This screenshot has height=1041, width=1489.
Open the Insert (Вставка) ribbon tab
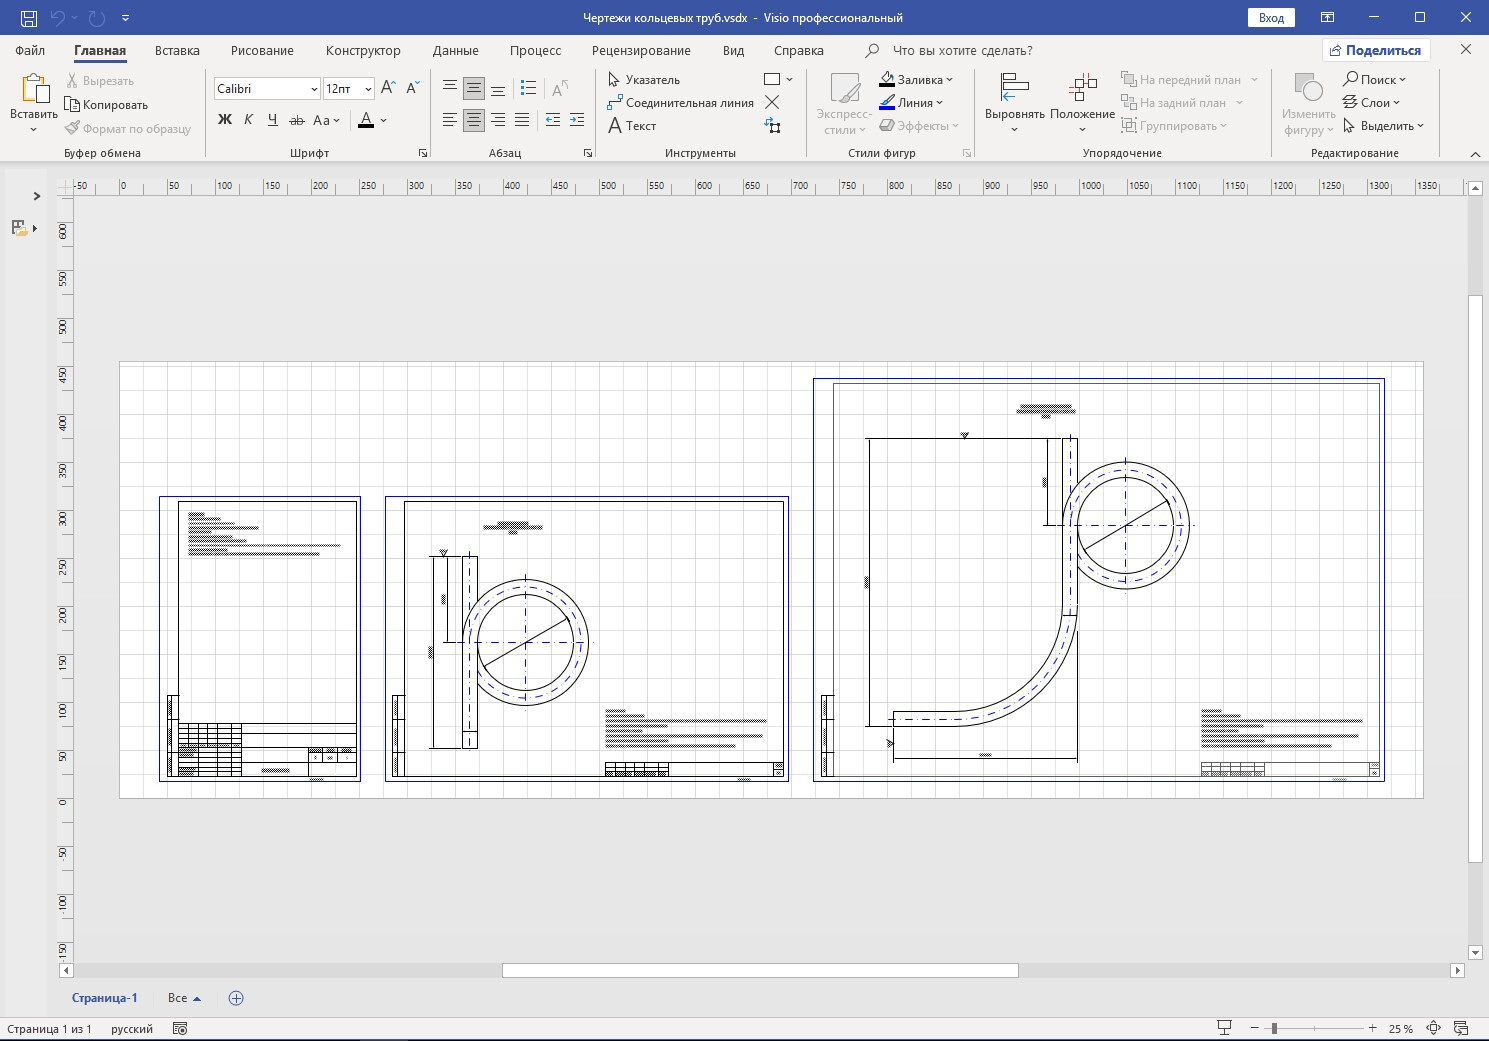point(177,50)
